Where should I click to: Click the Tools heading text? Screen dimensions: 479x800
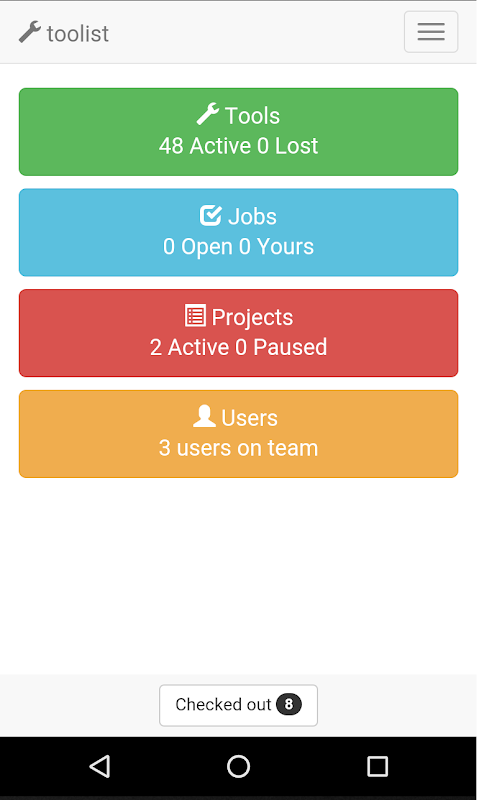253,116
